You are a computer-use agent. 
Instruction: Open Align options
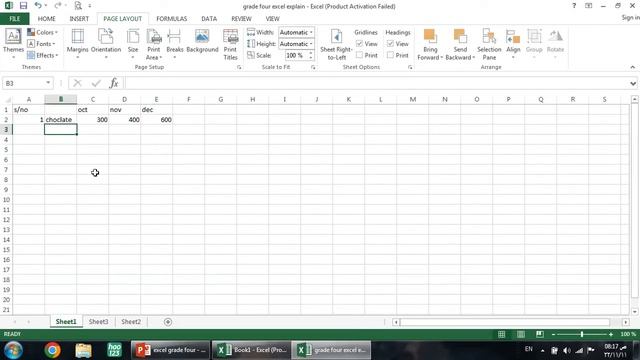tap(513, 44)
